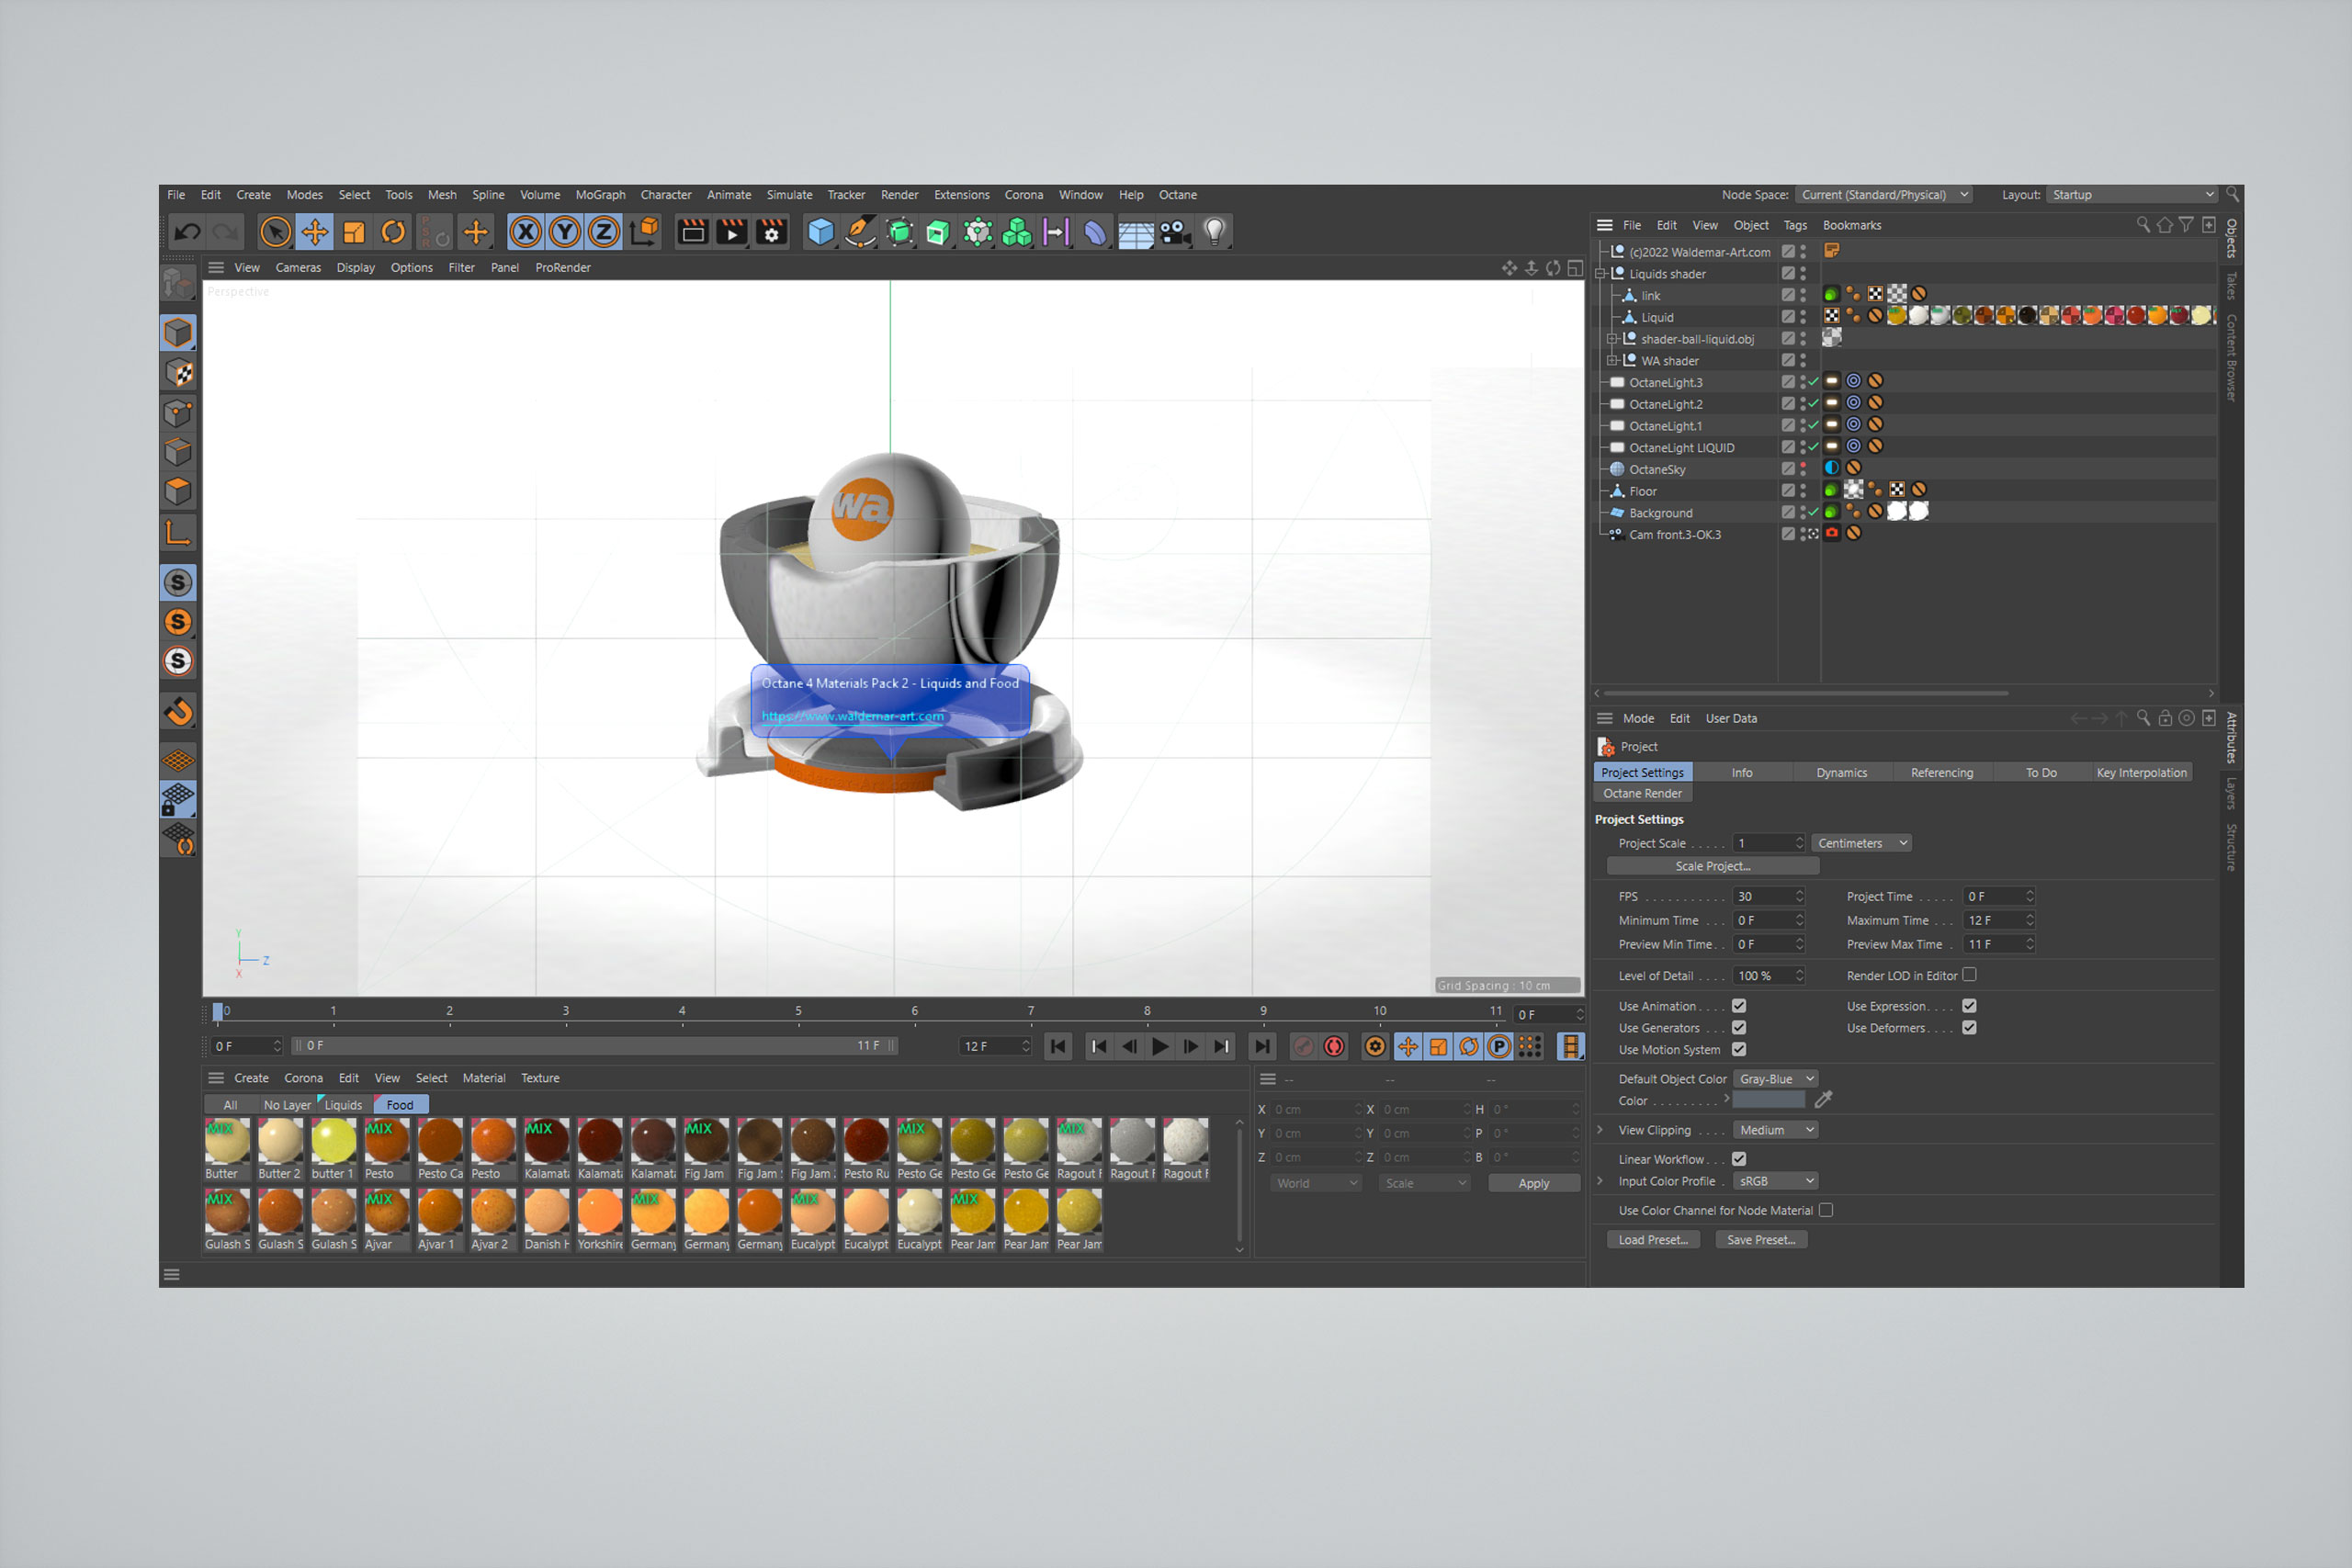
Task: Switch to Edges mode
Action: (178, 452)
